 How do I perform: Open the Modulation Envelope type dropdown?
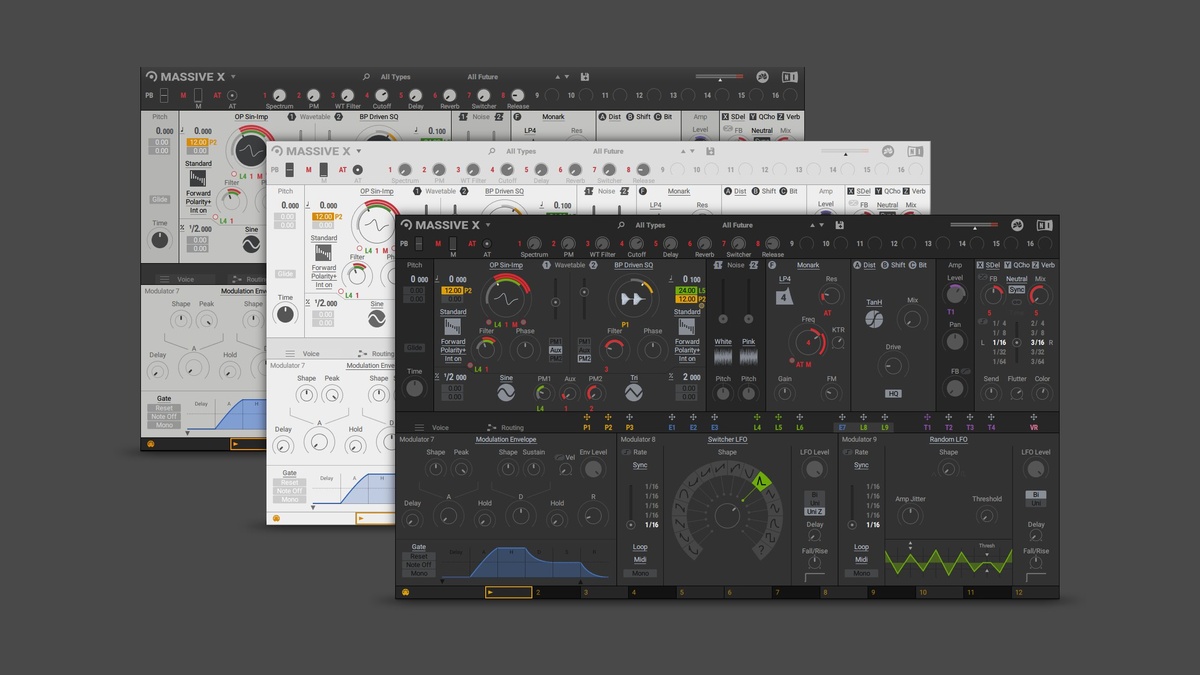[x=506, y=439]
